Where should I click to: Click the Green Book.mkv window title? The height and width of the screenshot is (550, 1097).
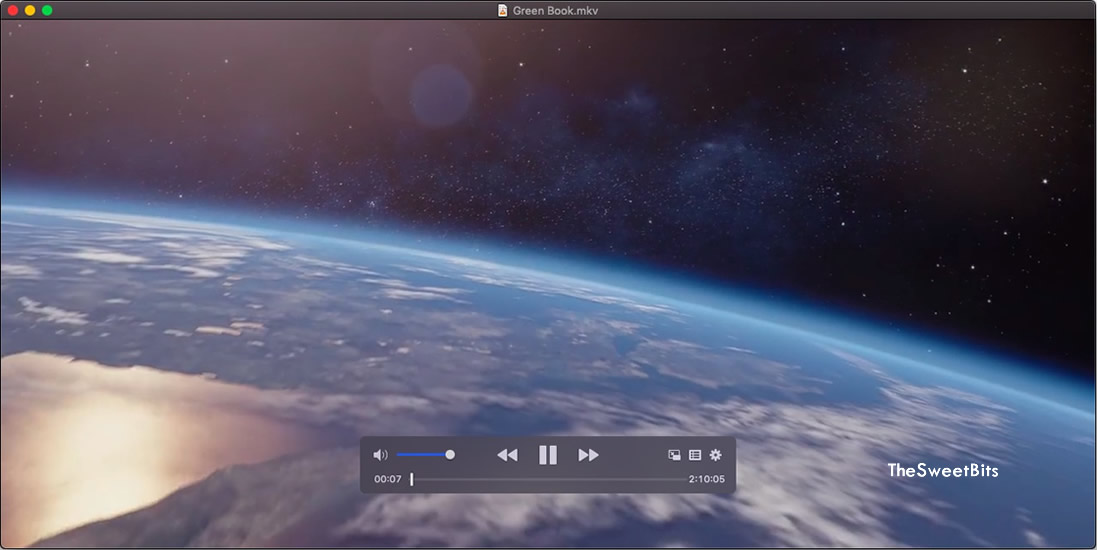555,10
